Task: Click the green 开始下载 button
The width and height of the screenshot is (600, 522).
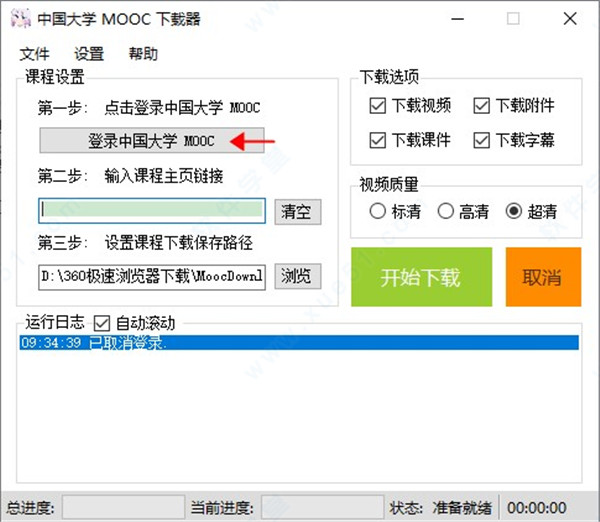Action: 422,277
